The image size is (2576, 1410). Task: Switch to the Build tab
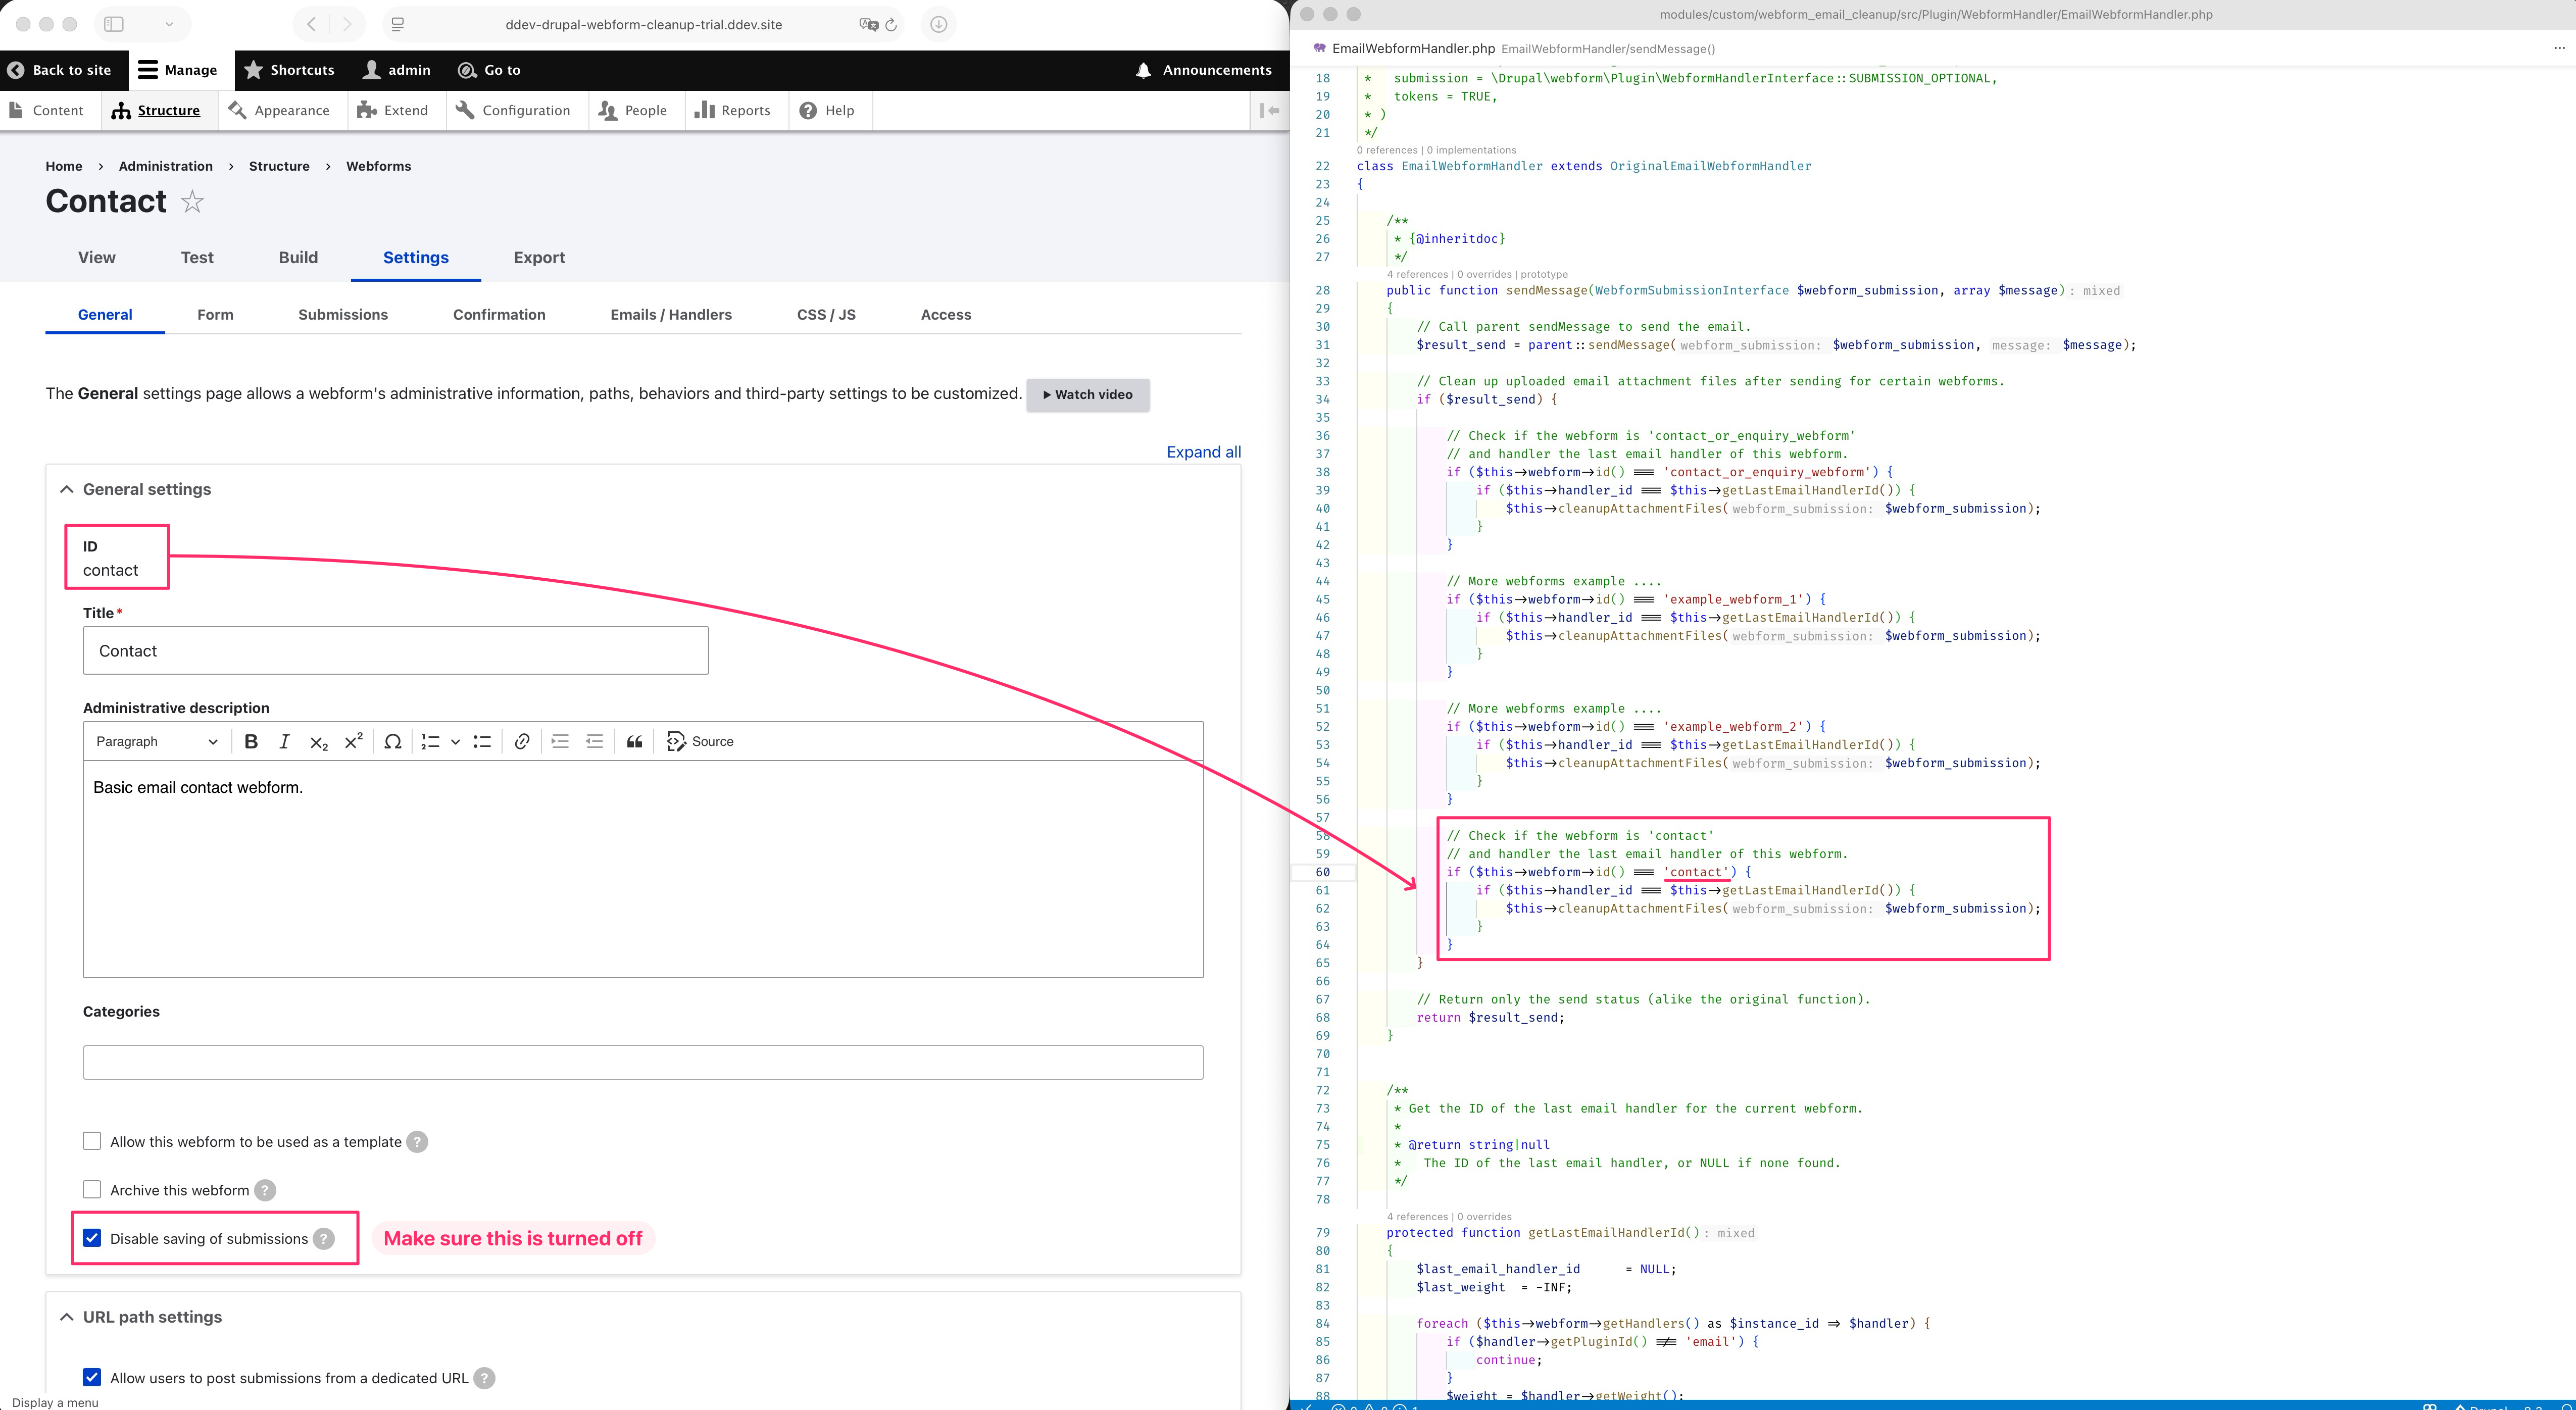click(298, 257)
